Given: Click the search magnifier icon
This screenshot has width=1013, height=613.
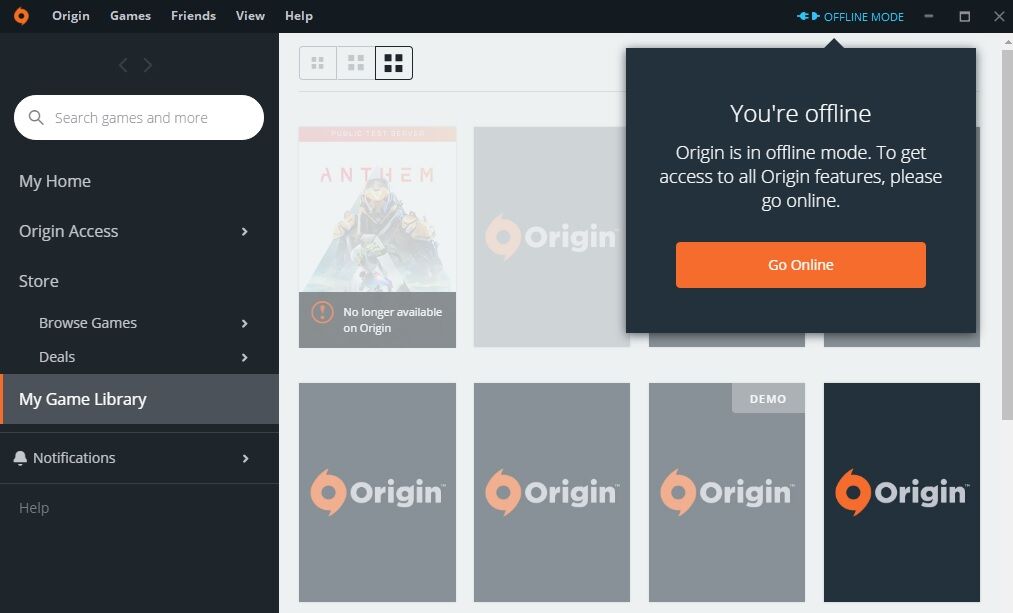Looking at the screenshot, I should 36,118.
